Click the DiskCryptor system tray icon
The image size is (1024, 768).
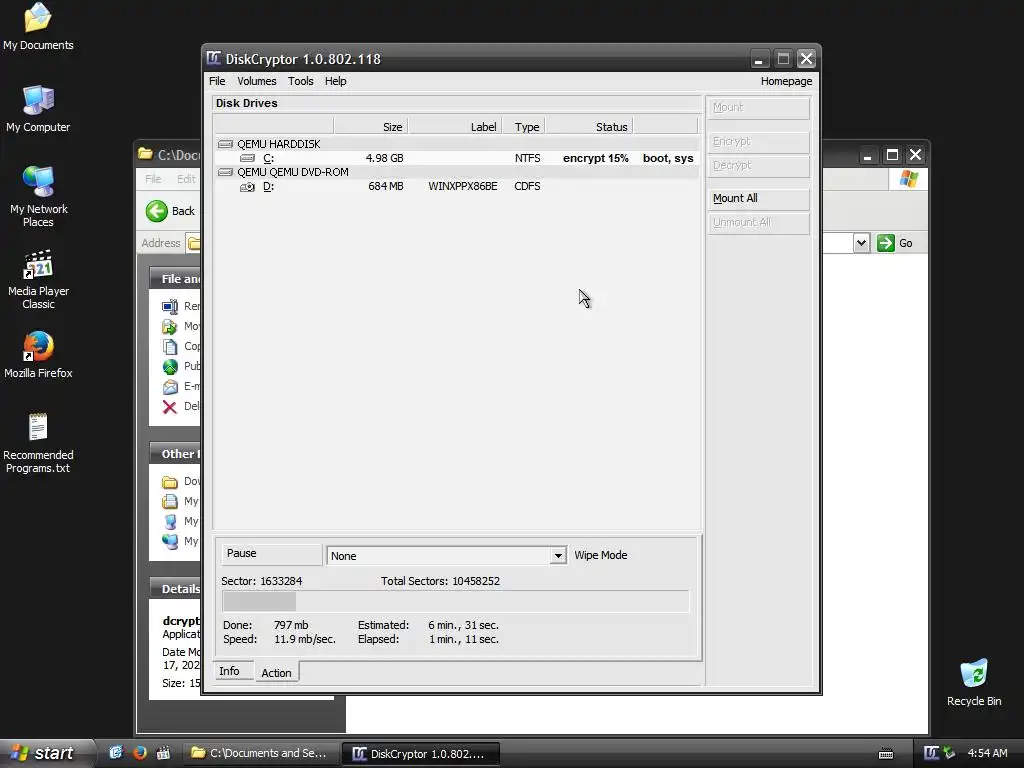(931, 753)
